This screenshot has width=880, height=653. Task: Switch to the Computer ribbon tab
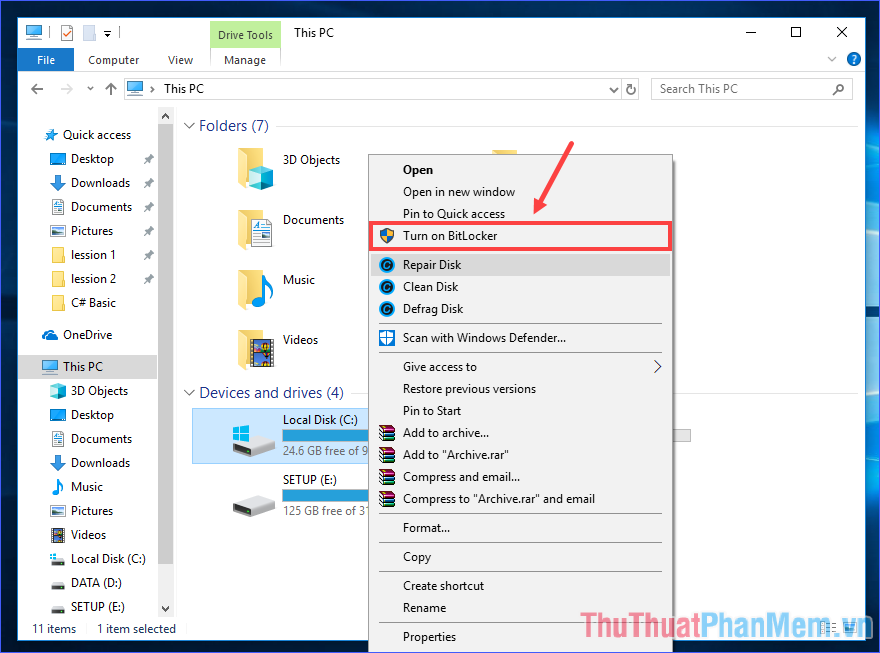(x=113, y=59)
